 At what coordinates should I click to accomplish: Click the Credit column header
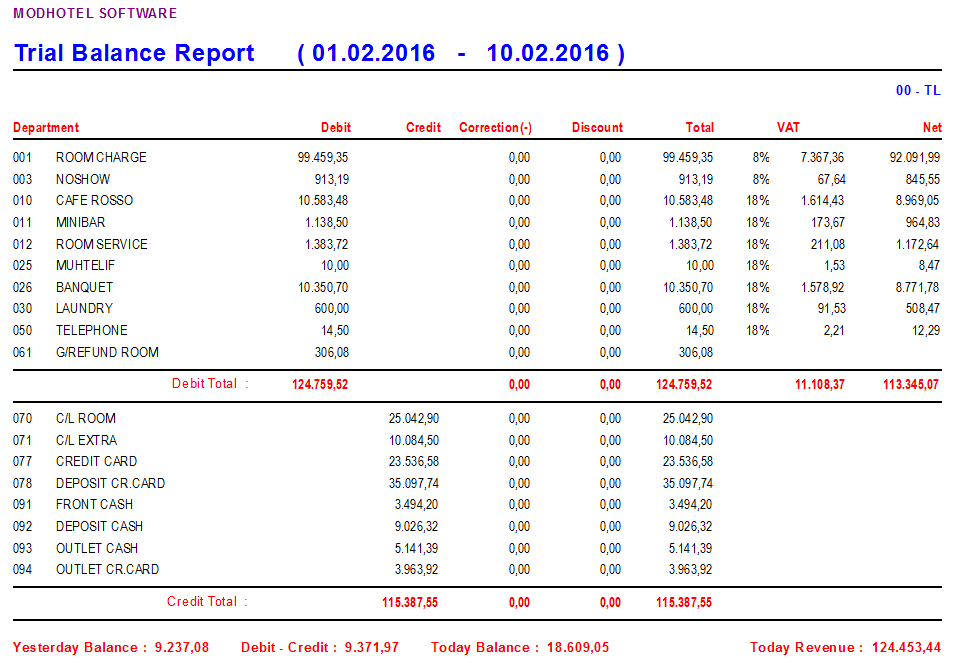(x=423, y=128)
